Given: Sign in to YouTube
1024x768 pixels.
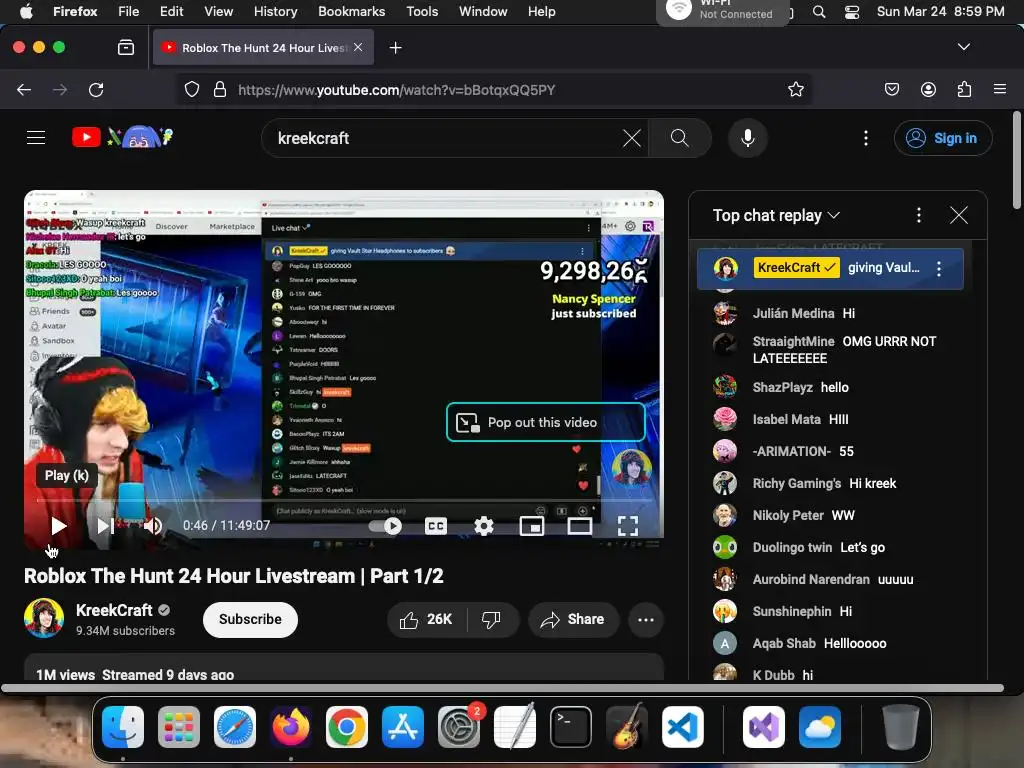Looking at the screenshot, I should click(943, 138).
